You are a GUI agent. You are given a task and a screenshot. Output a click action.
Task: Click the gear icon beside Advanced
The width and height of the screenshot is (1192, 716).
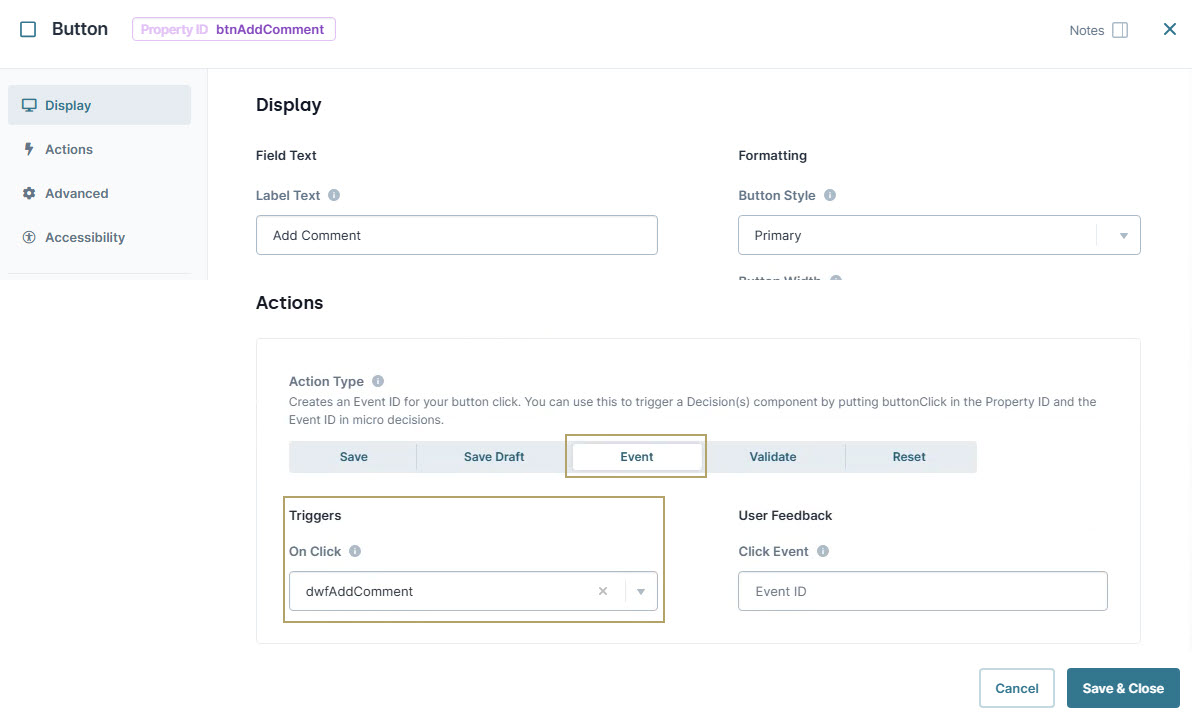coord(29,193)
